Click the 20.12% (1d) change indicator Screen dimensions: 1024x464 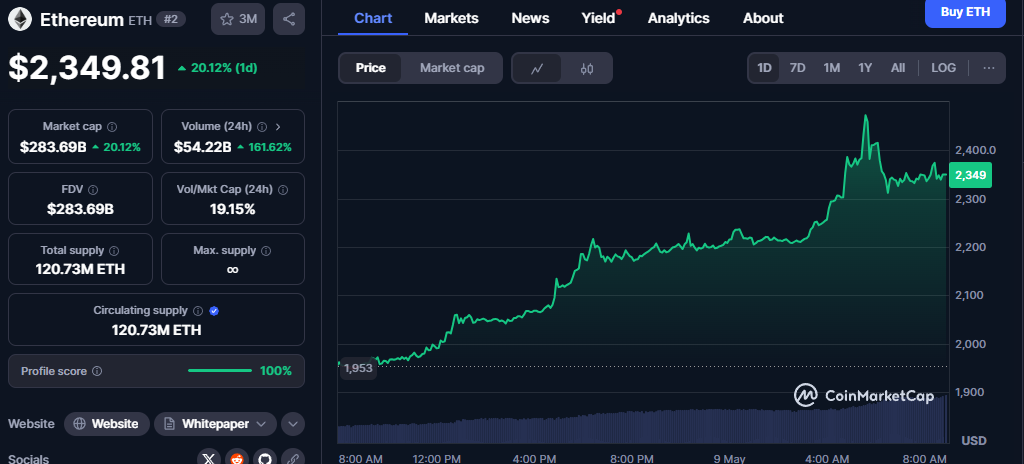pyautogui.click(x=219, y=68)
